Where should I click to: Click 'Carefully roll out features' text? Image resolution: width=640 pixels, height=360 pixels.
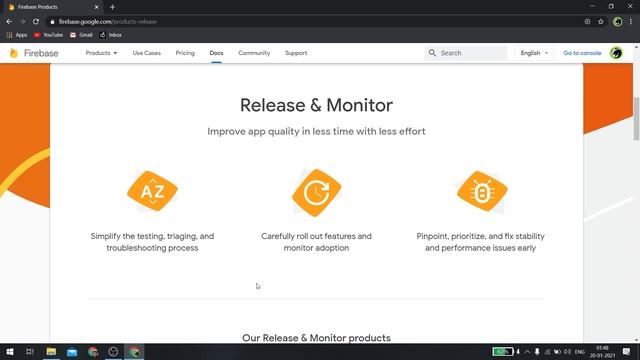pyautogui.click(x=316, y=242)
